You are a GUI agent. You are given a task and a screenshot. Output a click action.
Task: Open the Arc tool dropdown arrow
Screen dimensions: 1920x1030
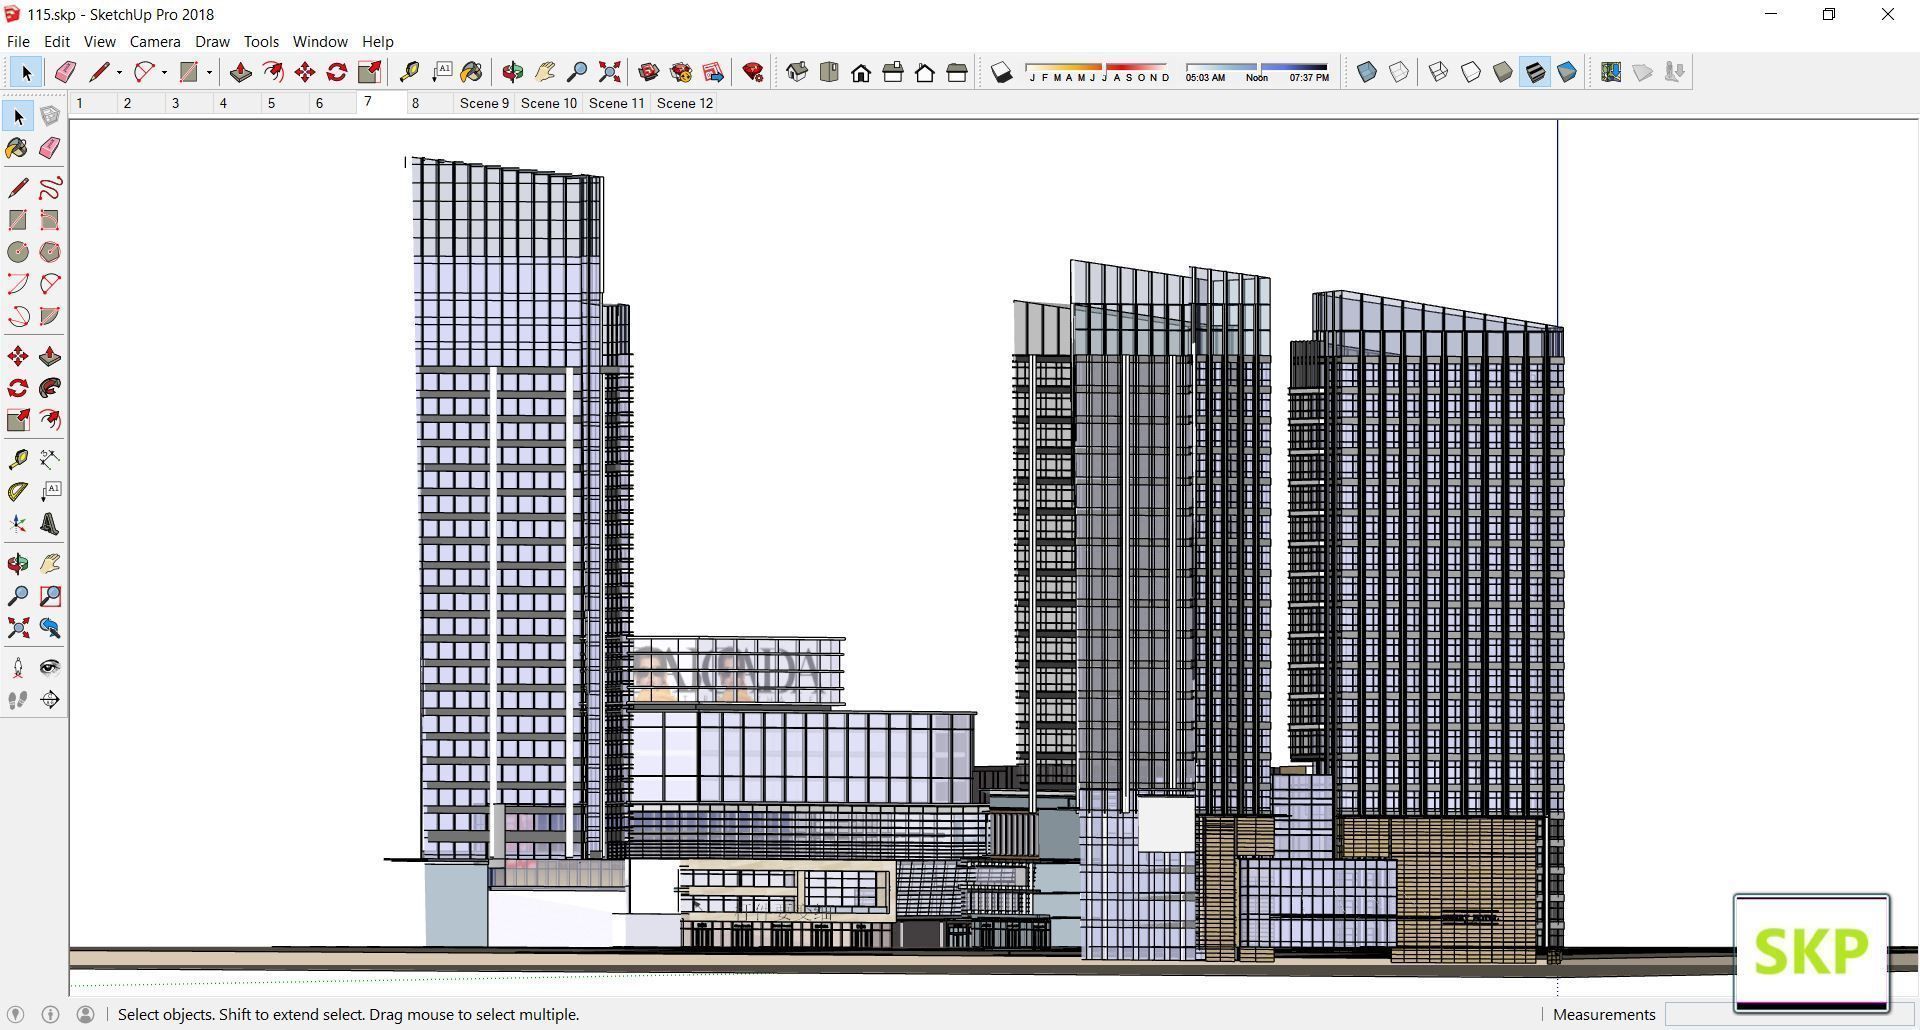coord(164,72)
